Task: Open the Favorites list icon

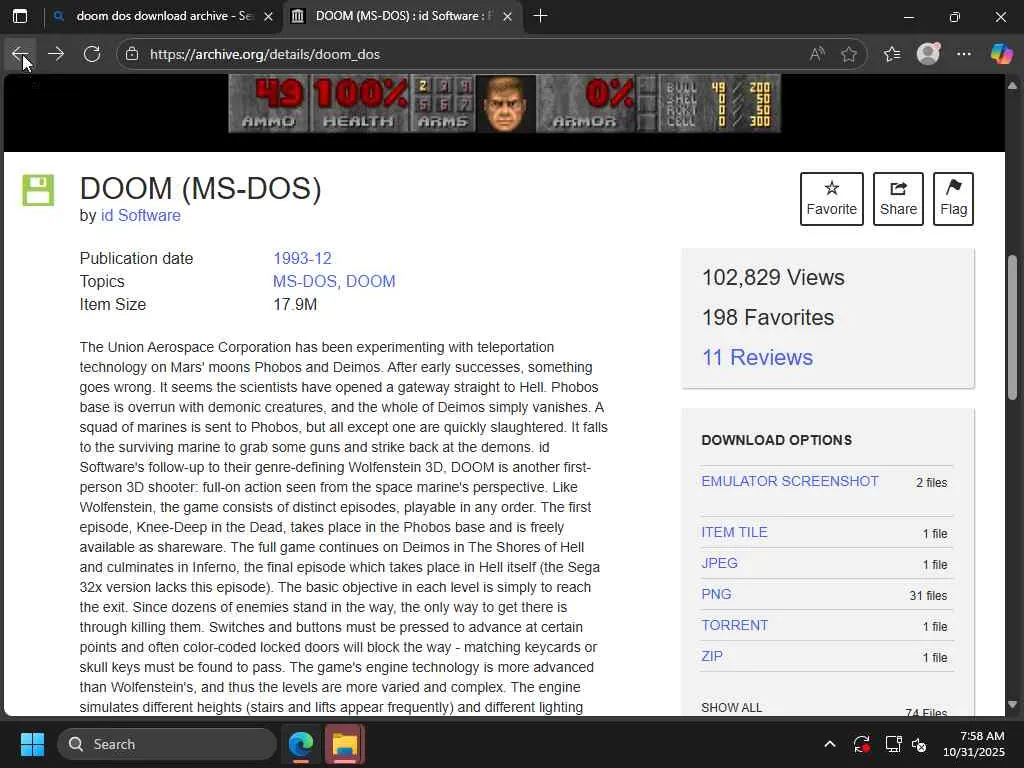Action: (x=892, y=54)
